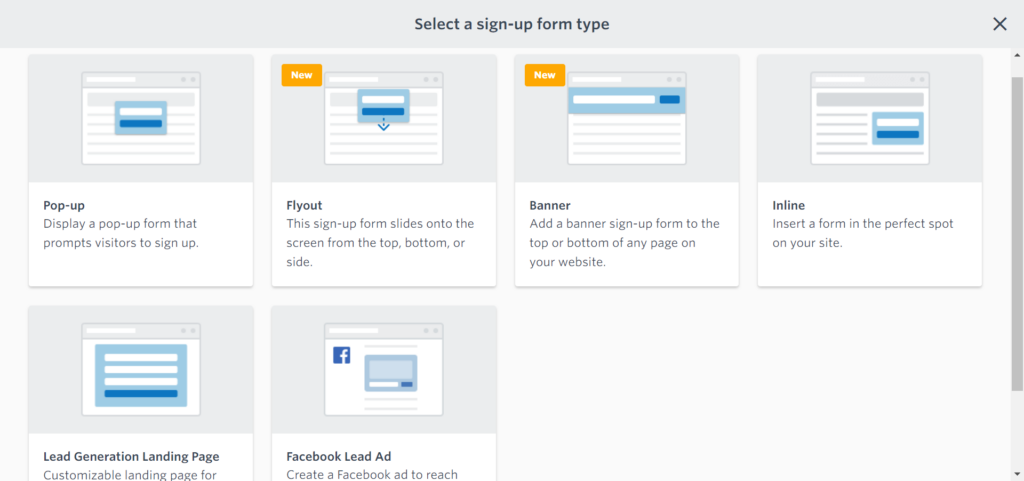
Task: Select the Facebook Lead Ad illustration
Action: pyautogui.click(x=384, y=369)
